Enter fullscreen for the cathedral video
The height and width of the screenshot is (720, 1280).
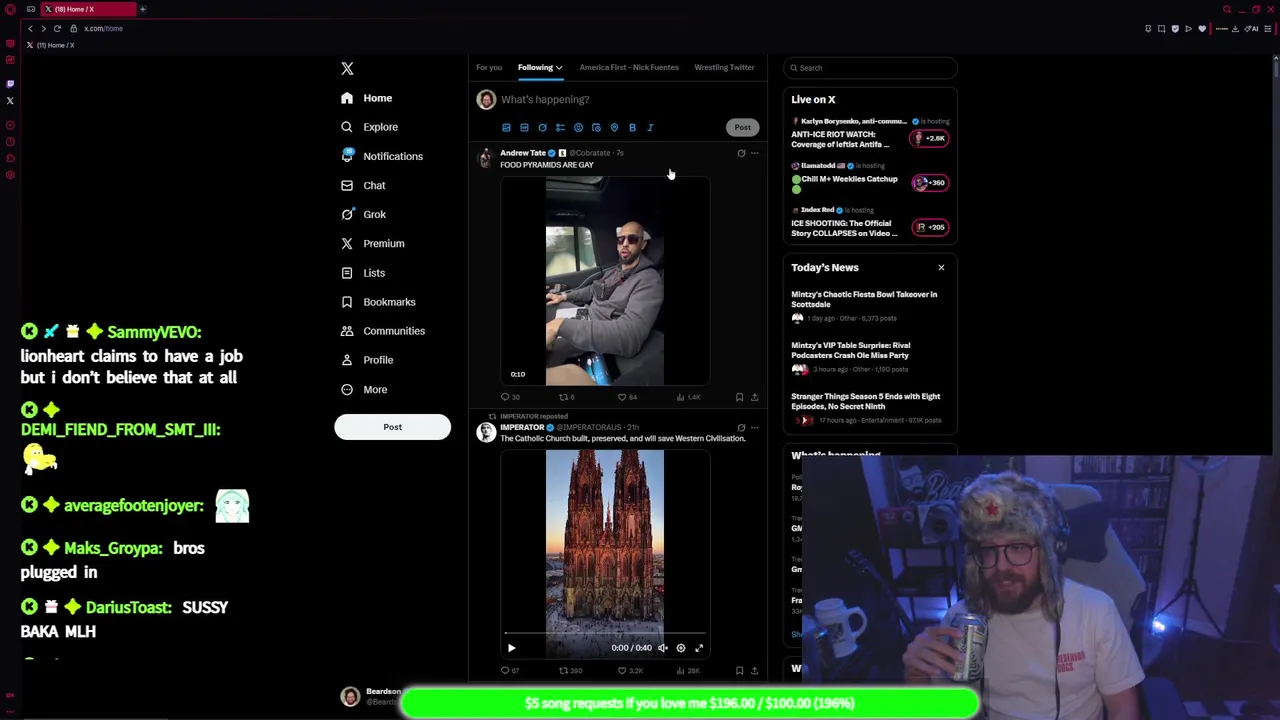click(699, 648)
